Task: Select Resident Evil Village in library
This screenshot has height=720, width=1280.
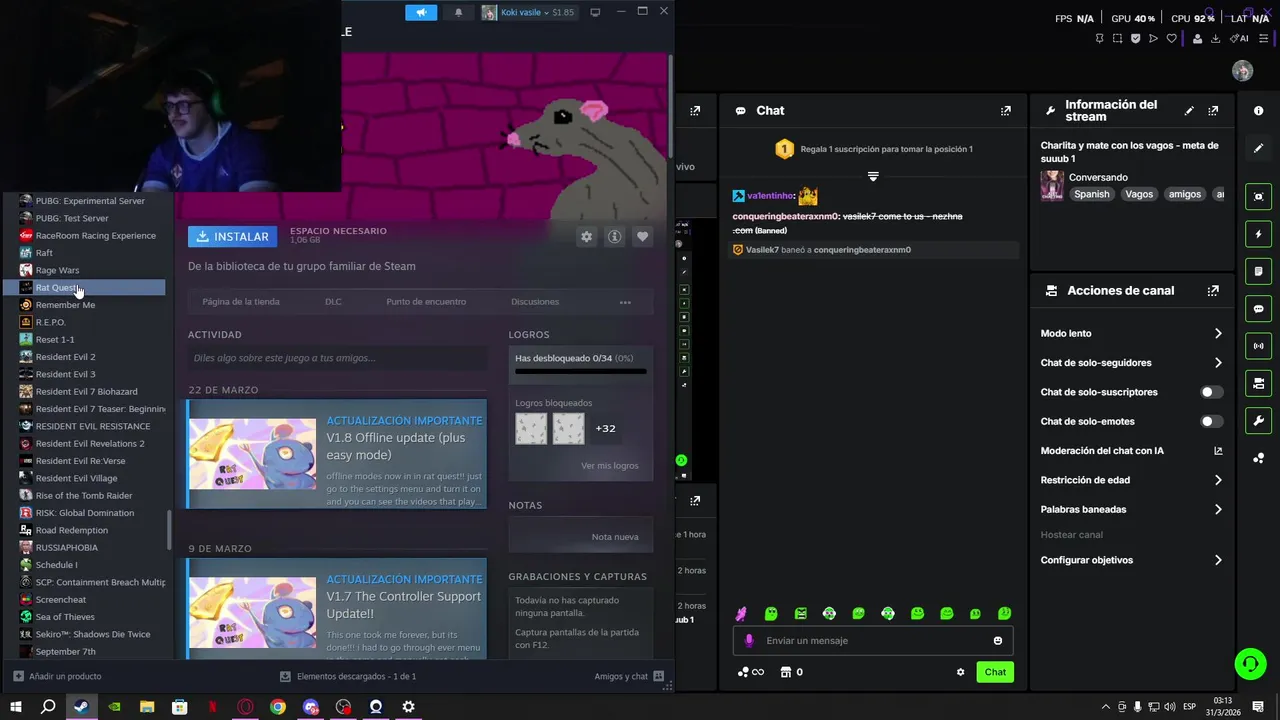Action: tap(84, 478)
